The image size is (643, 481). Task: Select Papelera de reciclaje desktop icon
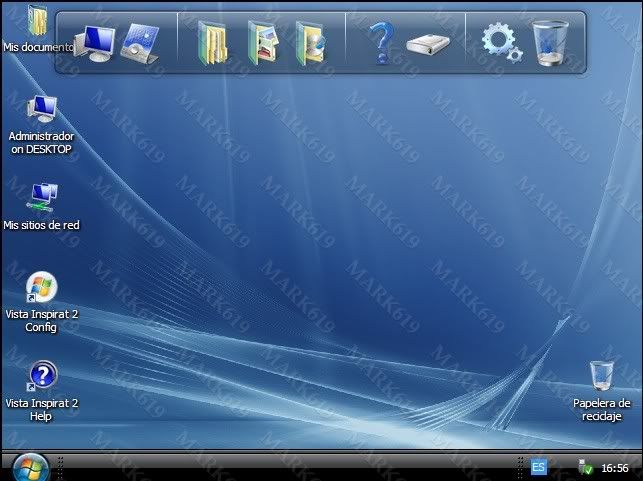pos(601,392)
